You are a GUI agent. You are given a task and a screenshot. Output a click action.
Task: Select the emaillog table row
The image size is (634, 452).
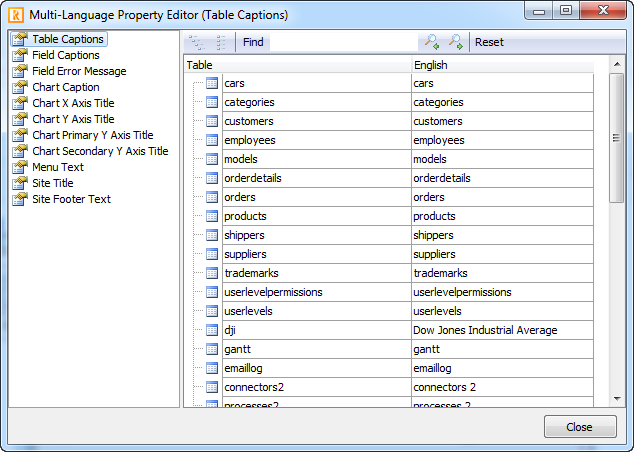pos(317,368)
